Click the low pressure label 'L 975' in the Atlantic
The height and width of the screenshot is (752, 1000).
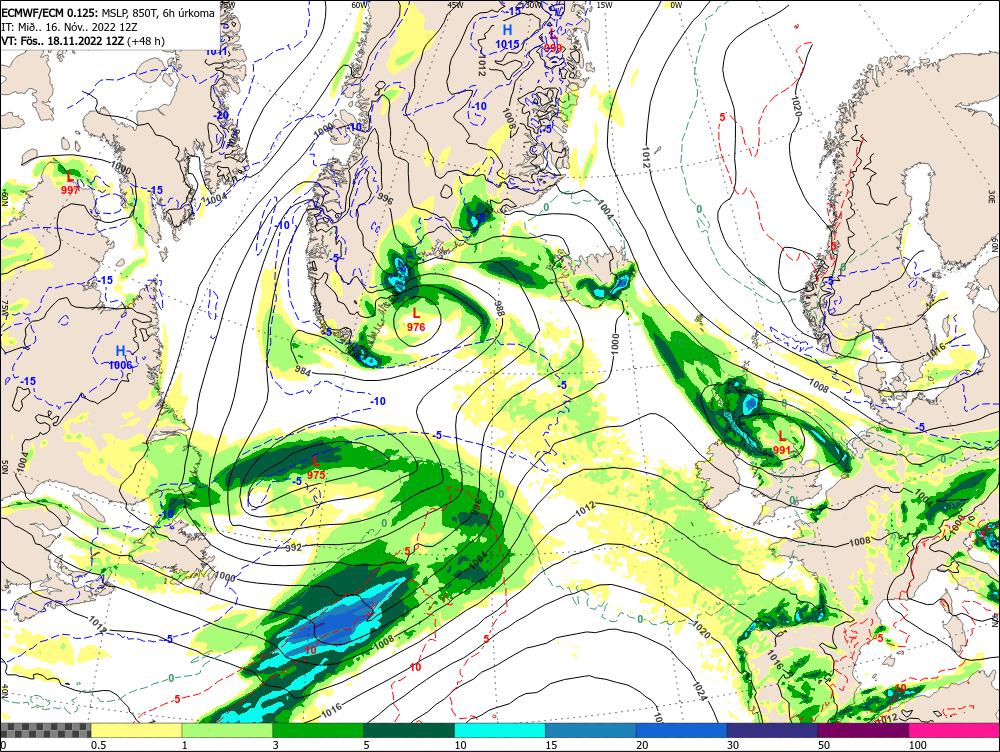[x=316, y=468]
